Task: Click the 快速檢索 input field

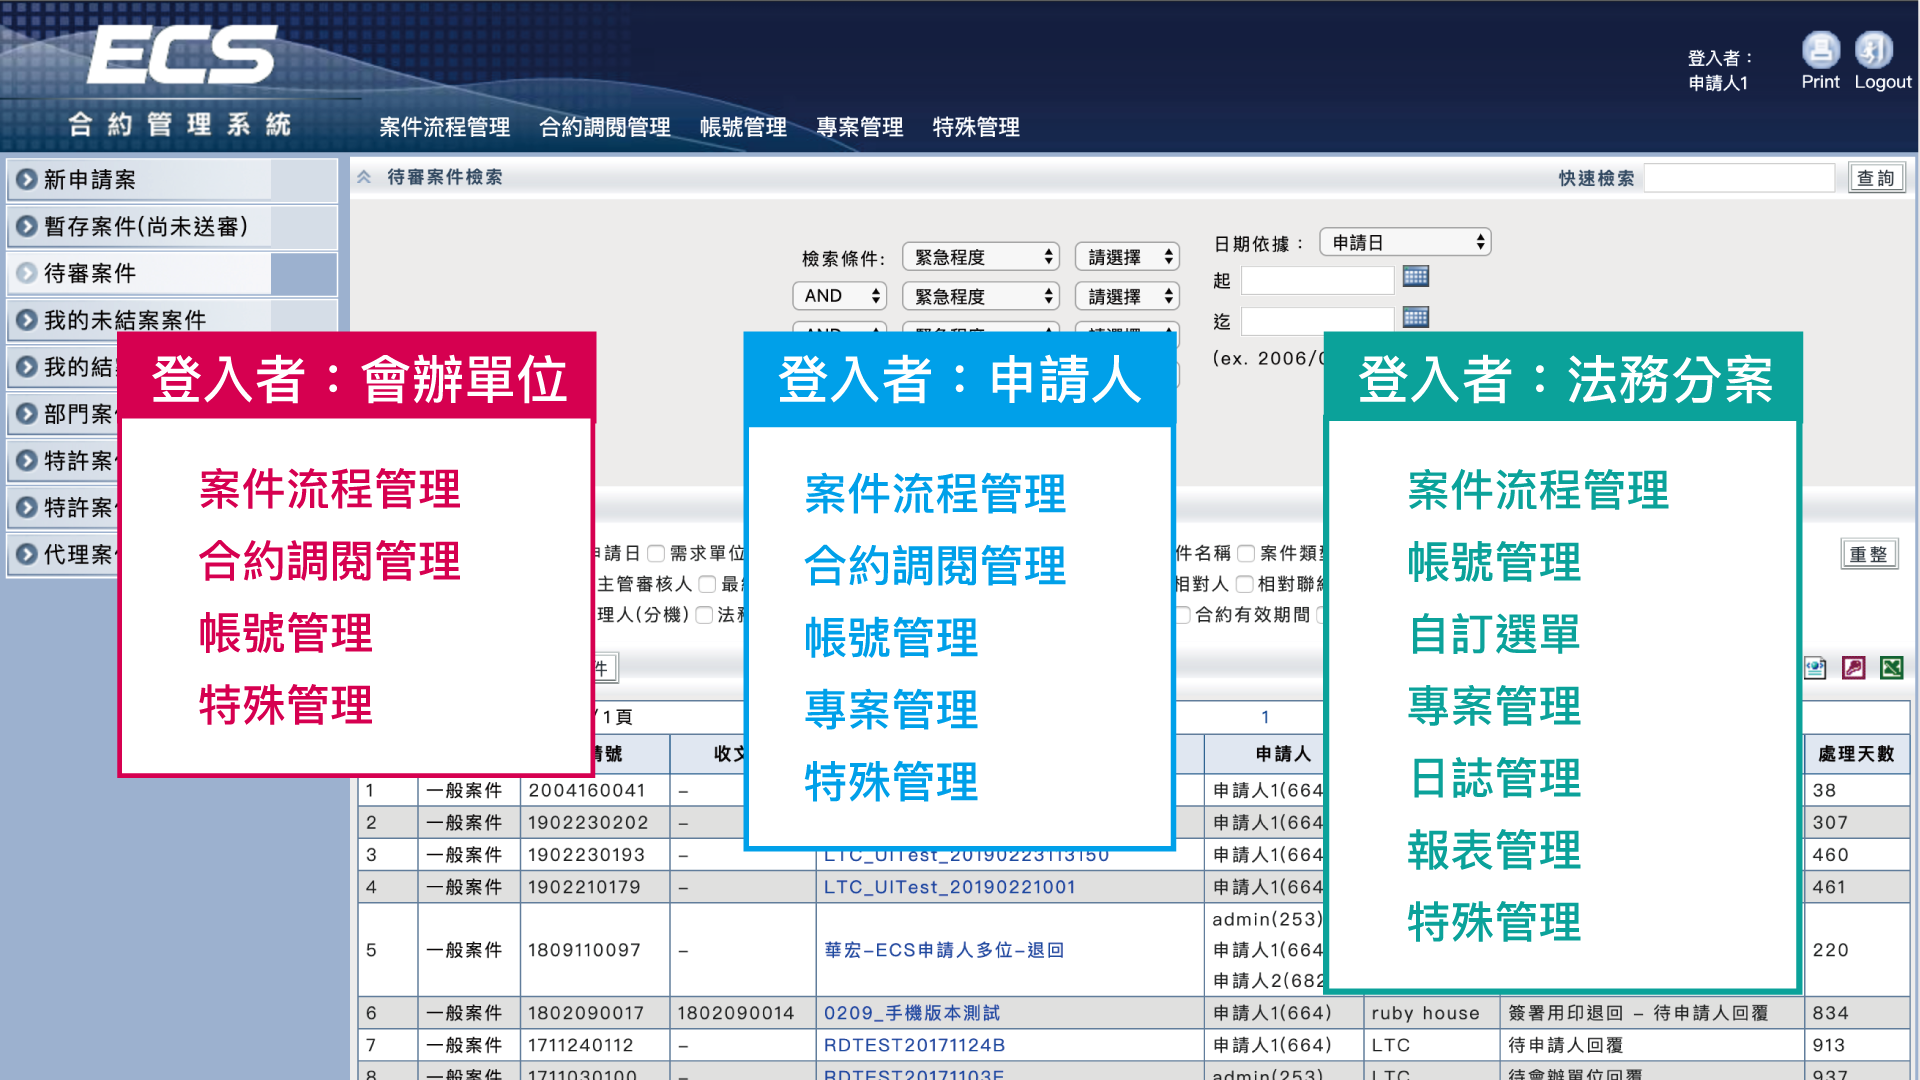Action: click(1739, 178)
